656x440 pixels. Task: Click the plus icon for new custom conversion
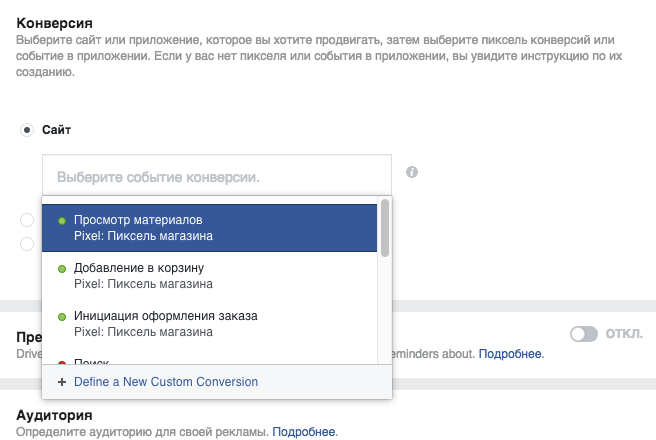[x=62, y=382]
